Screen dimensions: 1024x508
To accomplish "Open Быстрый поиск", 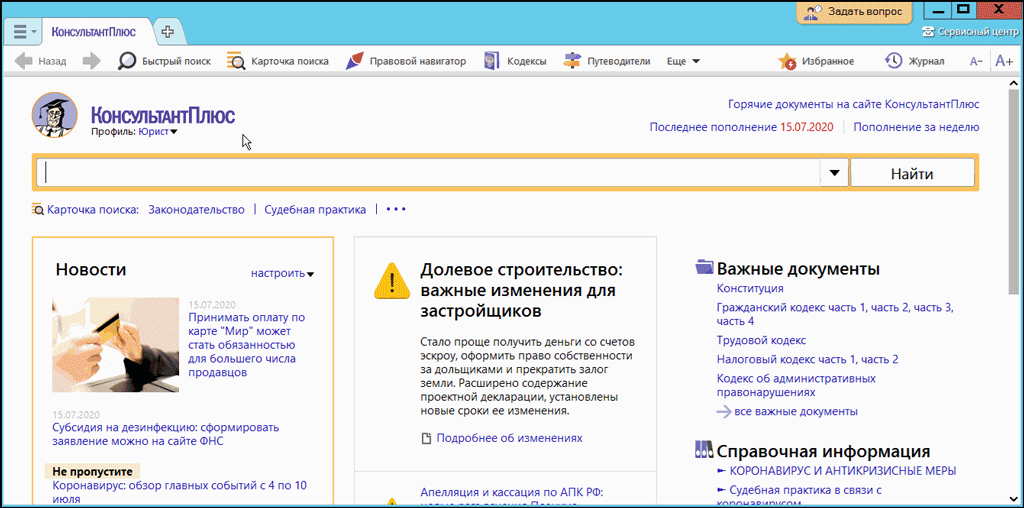I will click(165, 61).
